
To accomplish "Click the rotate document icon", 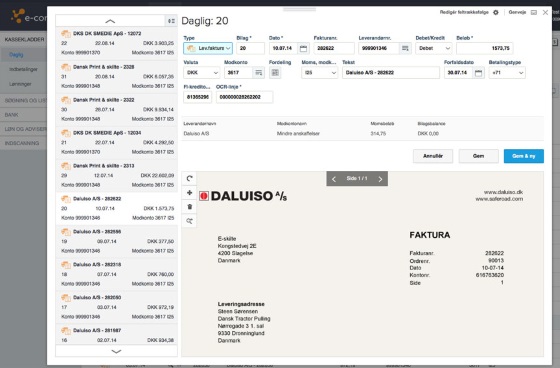I will [x=189, y=178].
